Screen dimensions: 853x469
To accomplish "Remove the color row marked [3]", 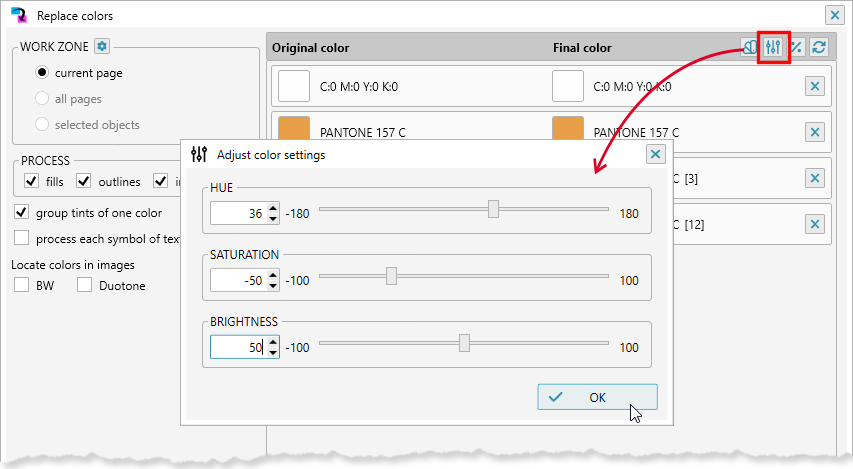I will [x=814, y=178].
